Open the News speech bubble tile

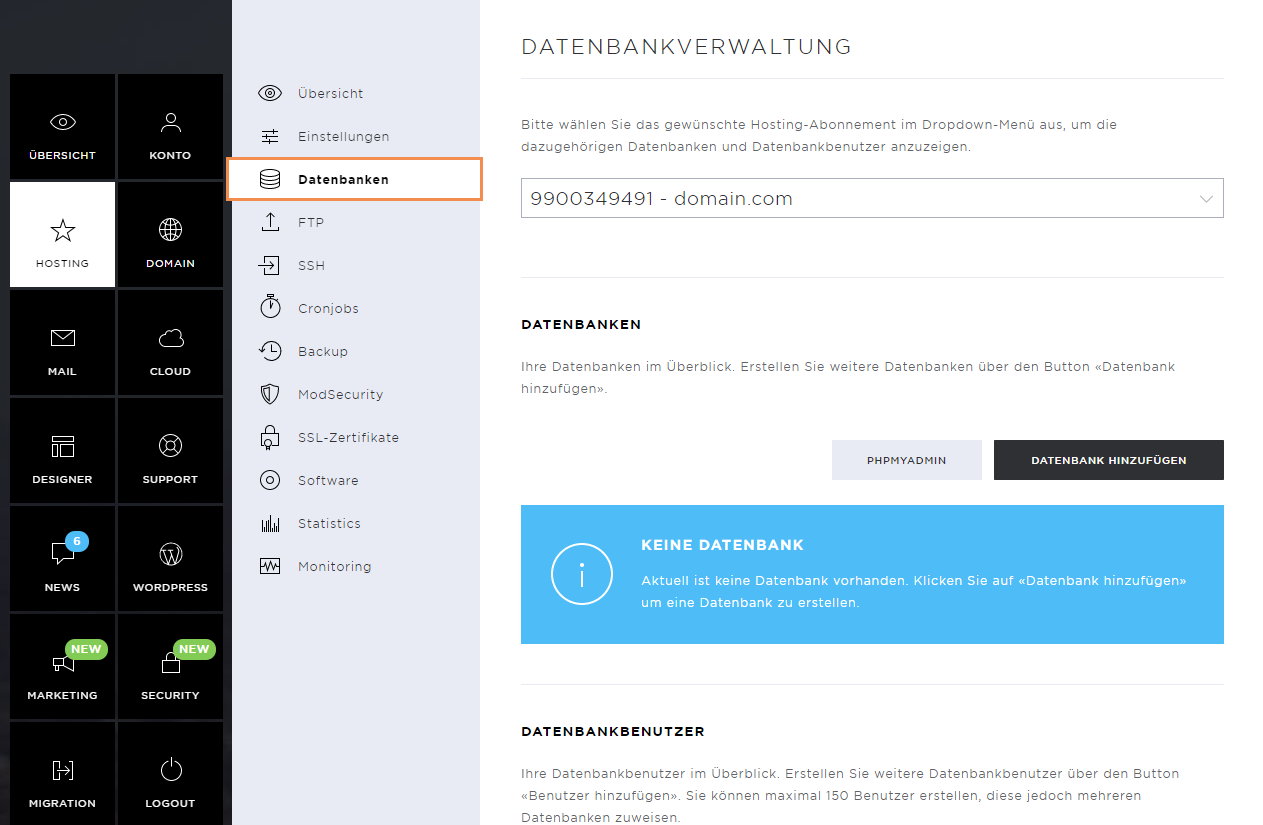click(62, 559)
